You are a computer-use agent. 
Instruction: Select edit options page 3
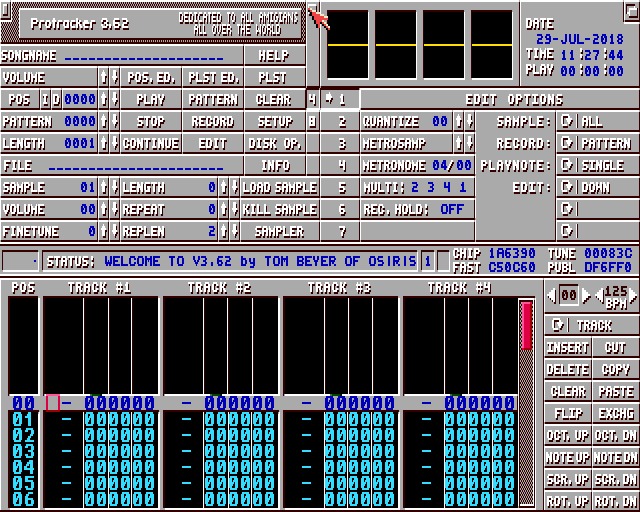(340, 144)
